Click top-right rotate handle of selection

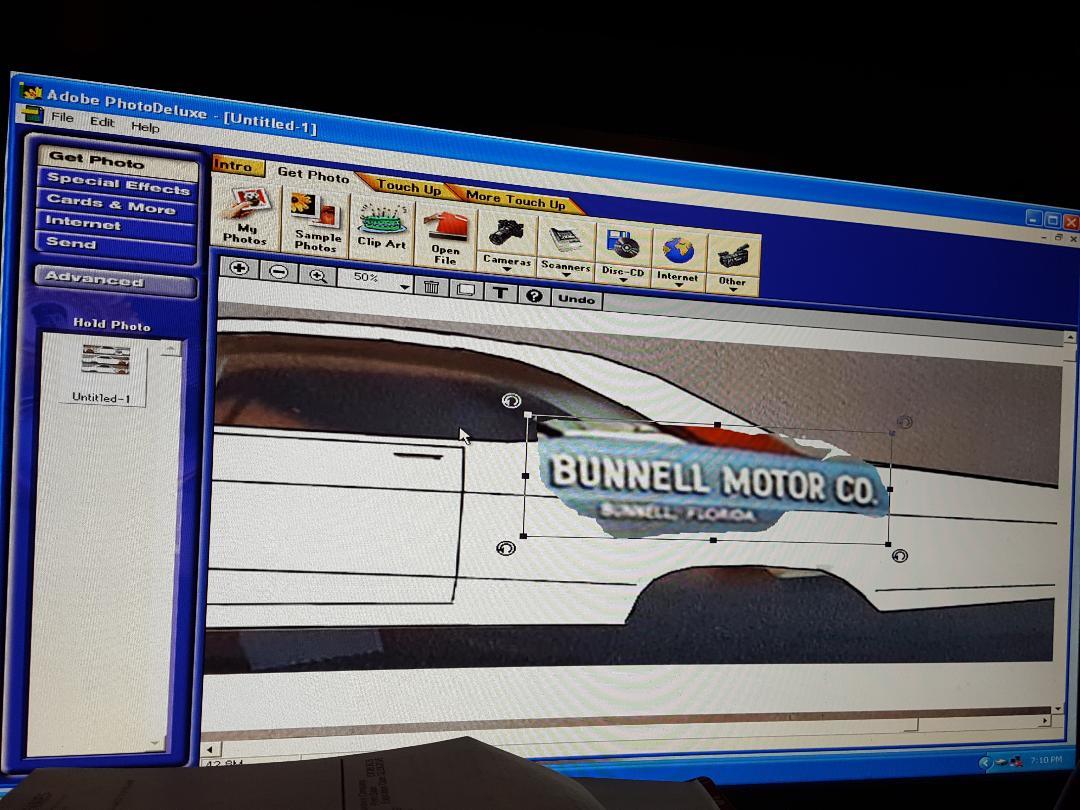click(905, 422)
